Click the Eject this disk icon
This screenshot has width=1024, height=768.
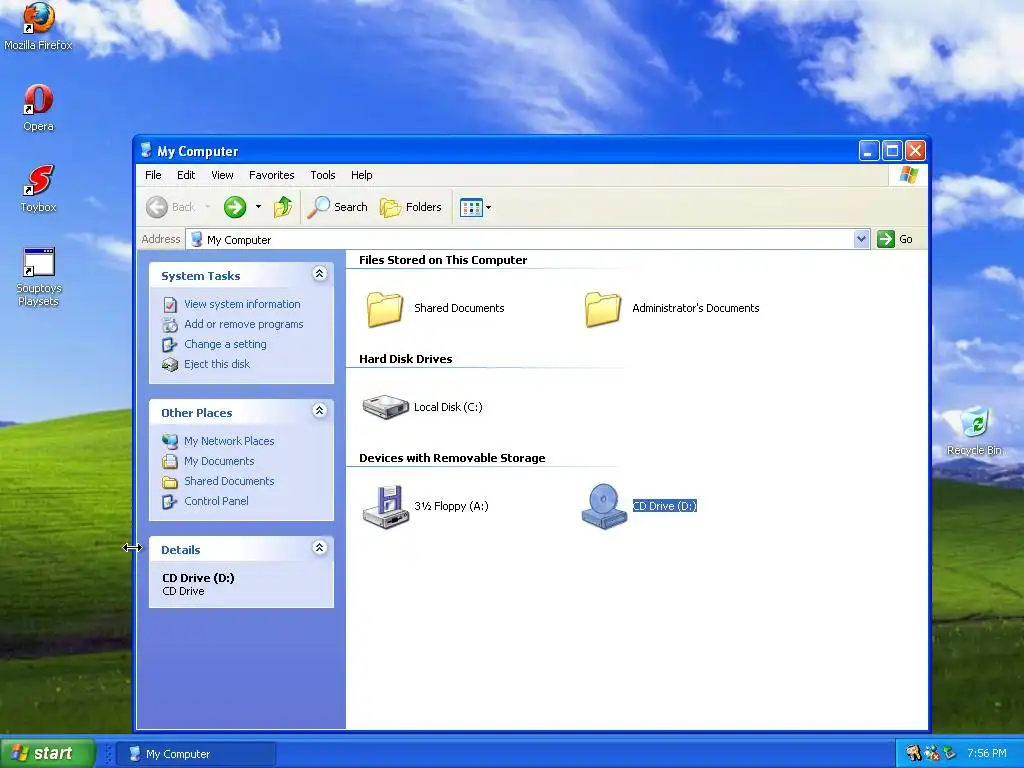170,364
